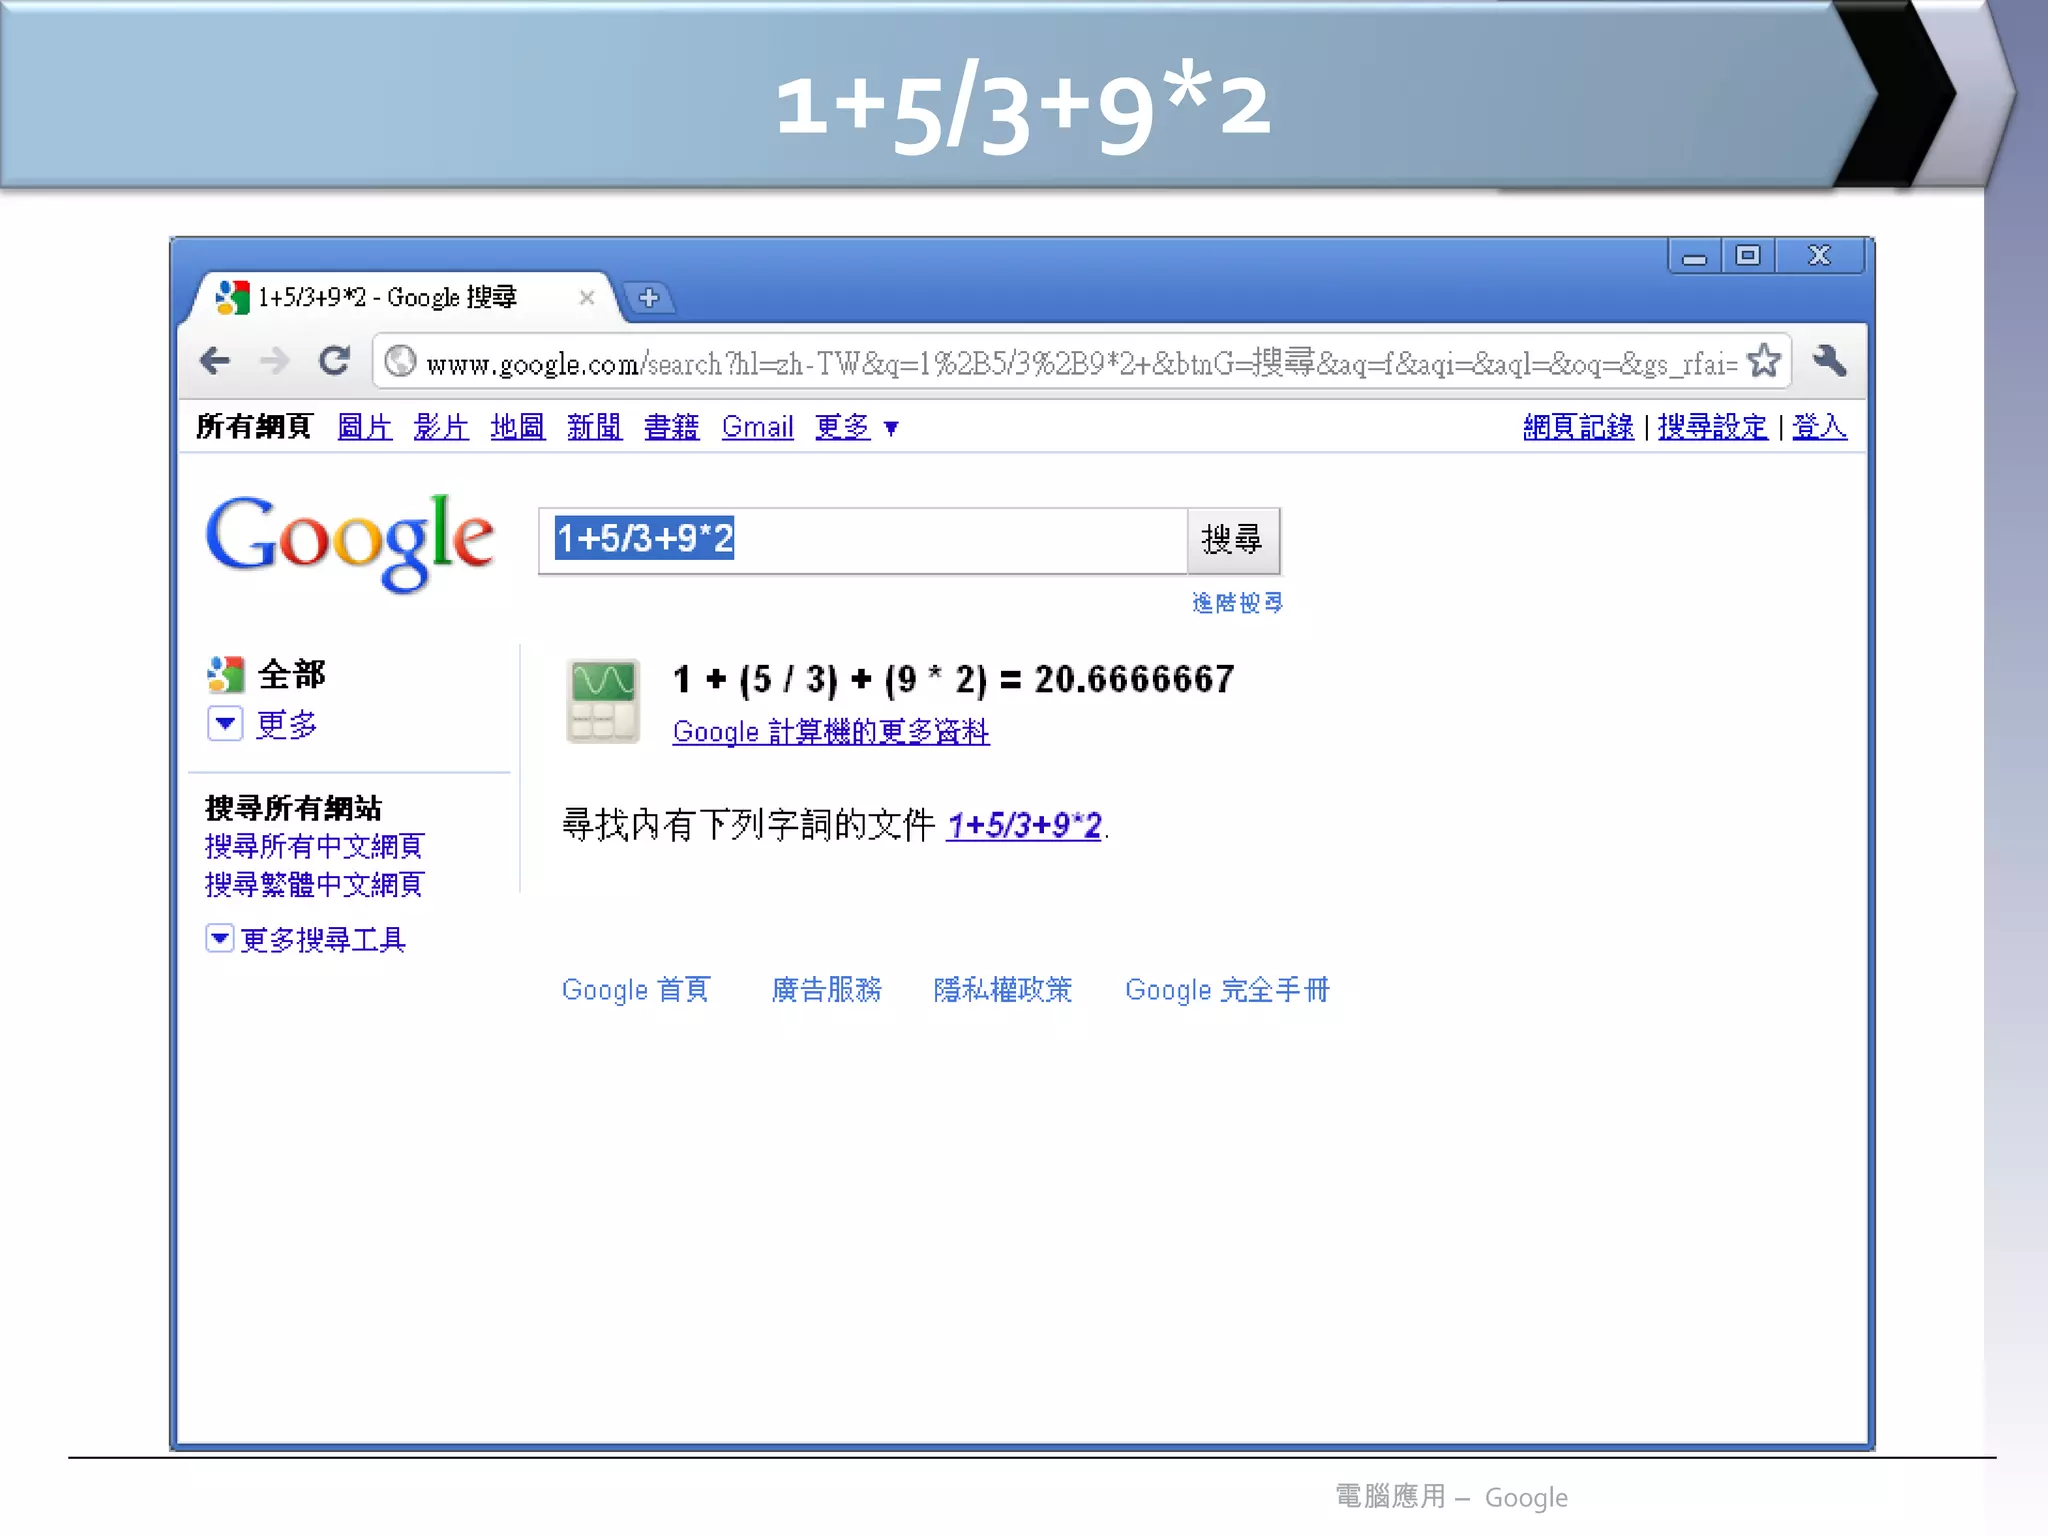Screen dimensions: 2048x1536
Task: Click the search input field with 1+5/3+9*2
Action: click(863, 540)
